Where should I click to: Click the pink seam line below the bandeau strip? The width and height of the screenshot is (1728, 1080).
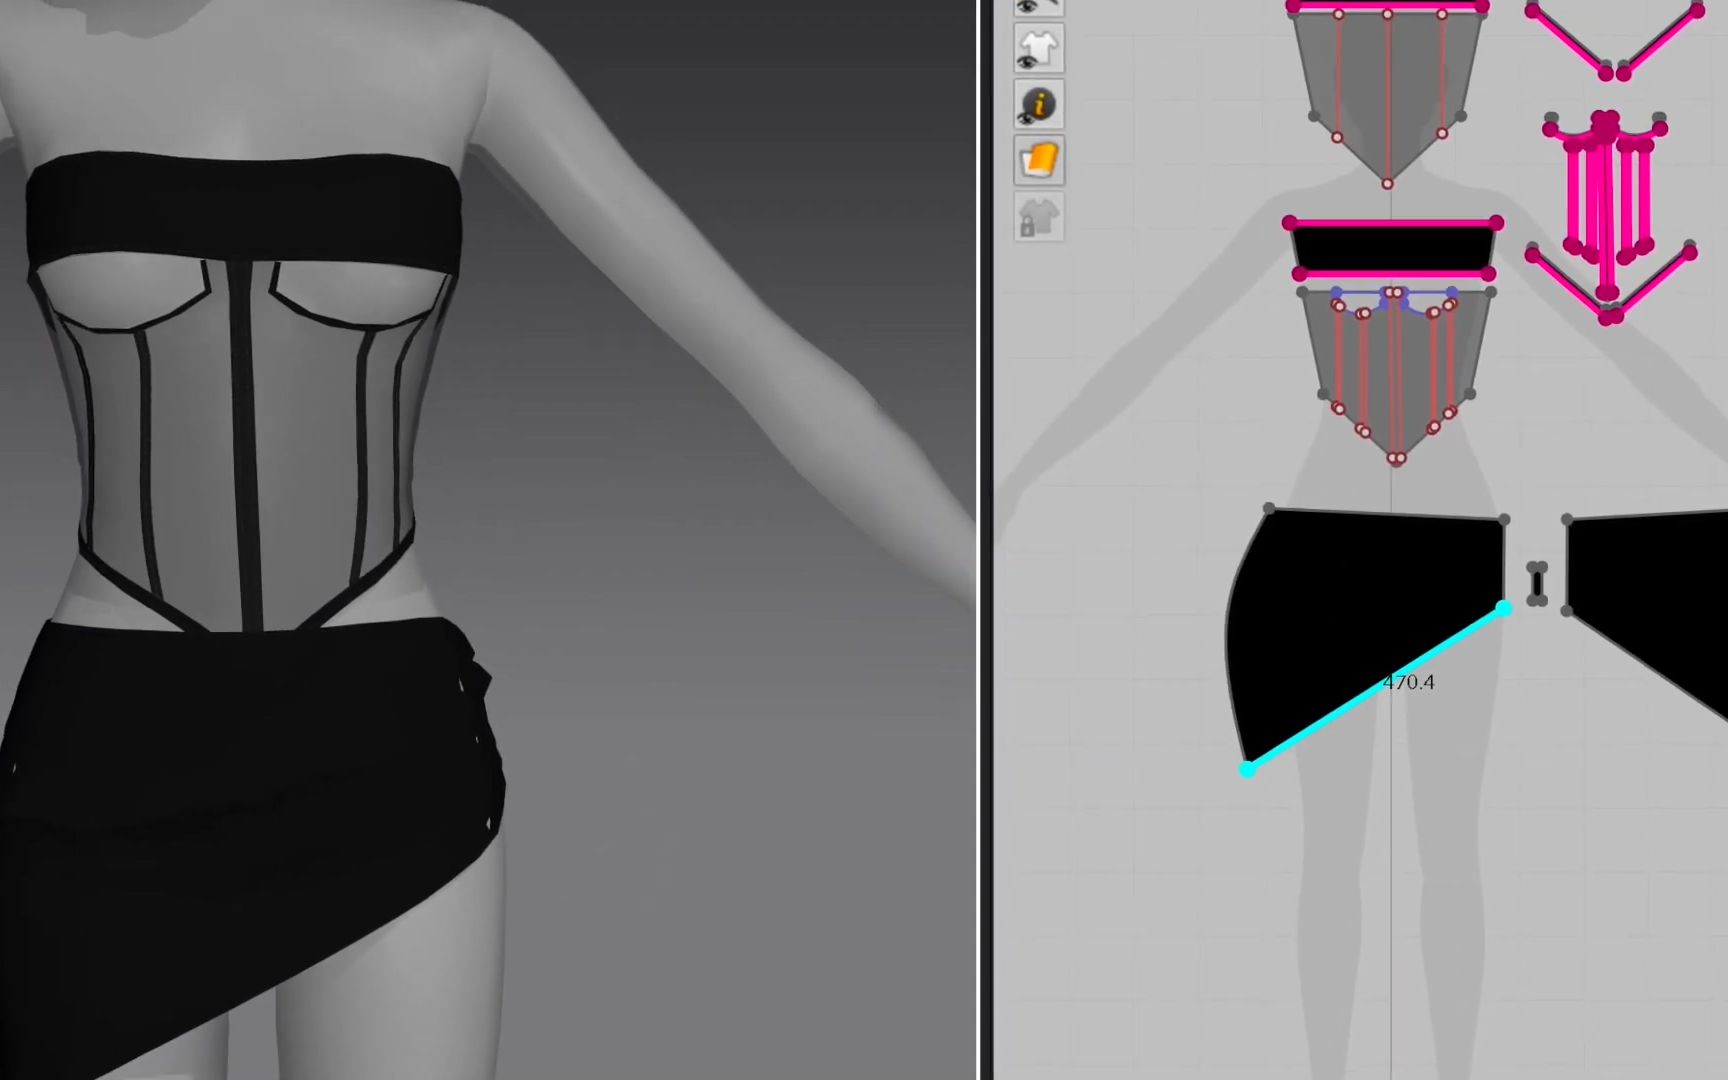point(1393,274)
